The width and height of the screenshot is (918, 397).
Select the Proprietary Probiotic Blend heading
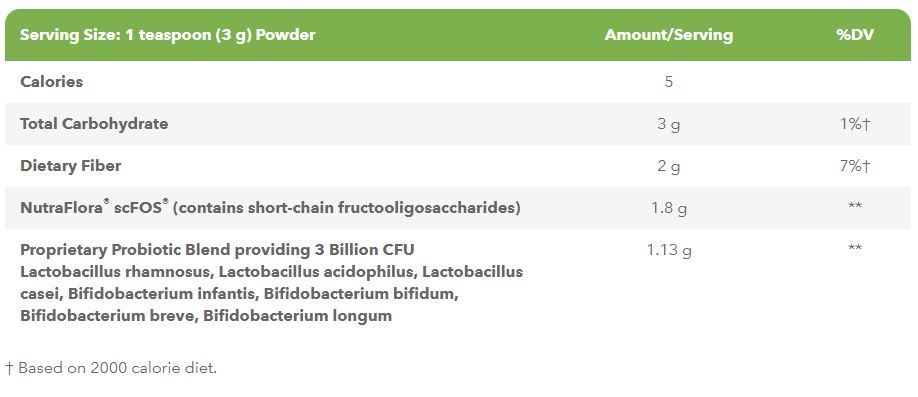click(x=217, y=250)
